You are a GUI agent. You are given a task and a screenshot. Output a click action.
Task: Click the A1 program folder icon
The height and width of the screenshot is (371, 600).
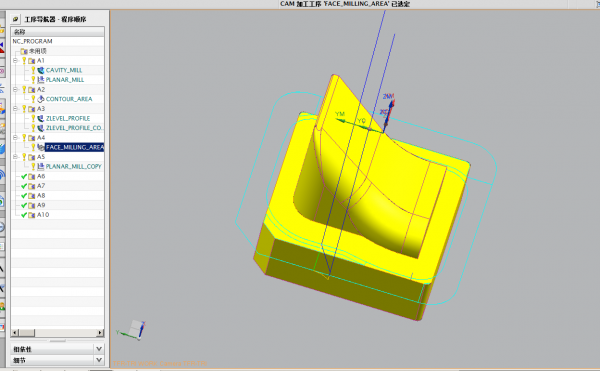[x=32, y=61]
